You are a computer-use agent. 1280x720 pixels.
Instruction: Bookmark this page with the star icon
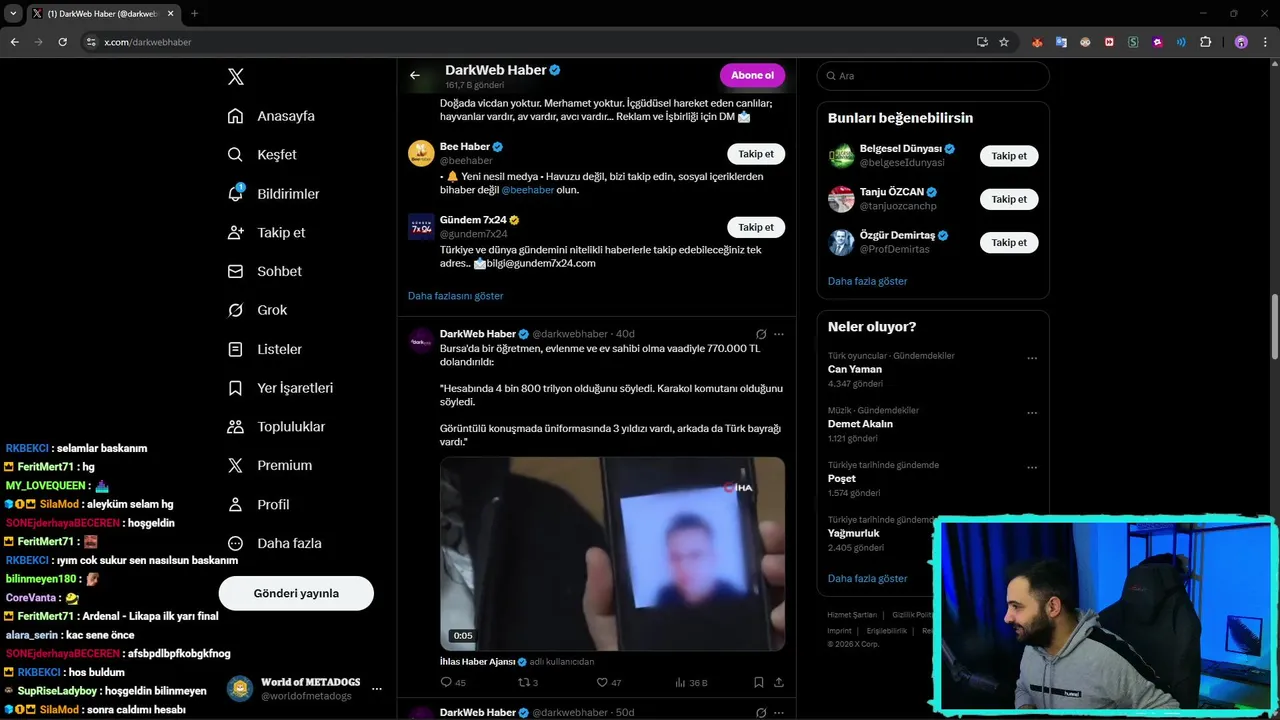coord(1004,42)
